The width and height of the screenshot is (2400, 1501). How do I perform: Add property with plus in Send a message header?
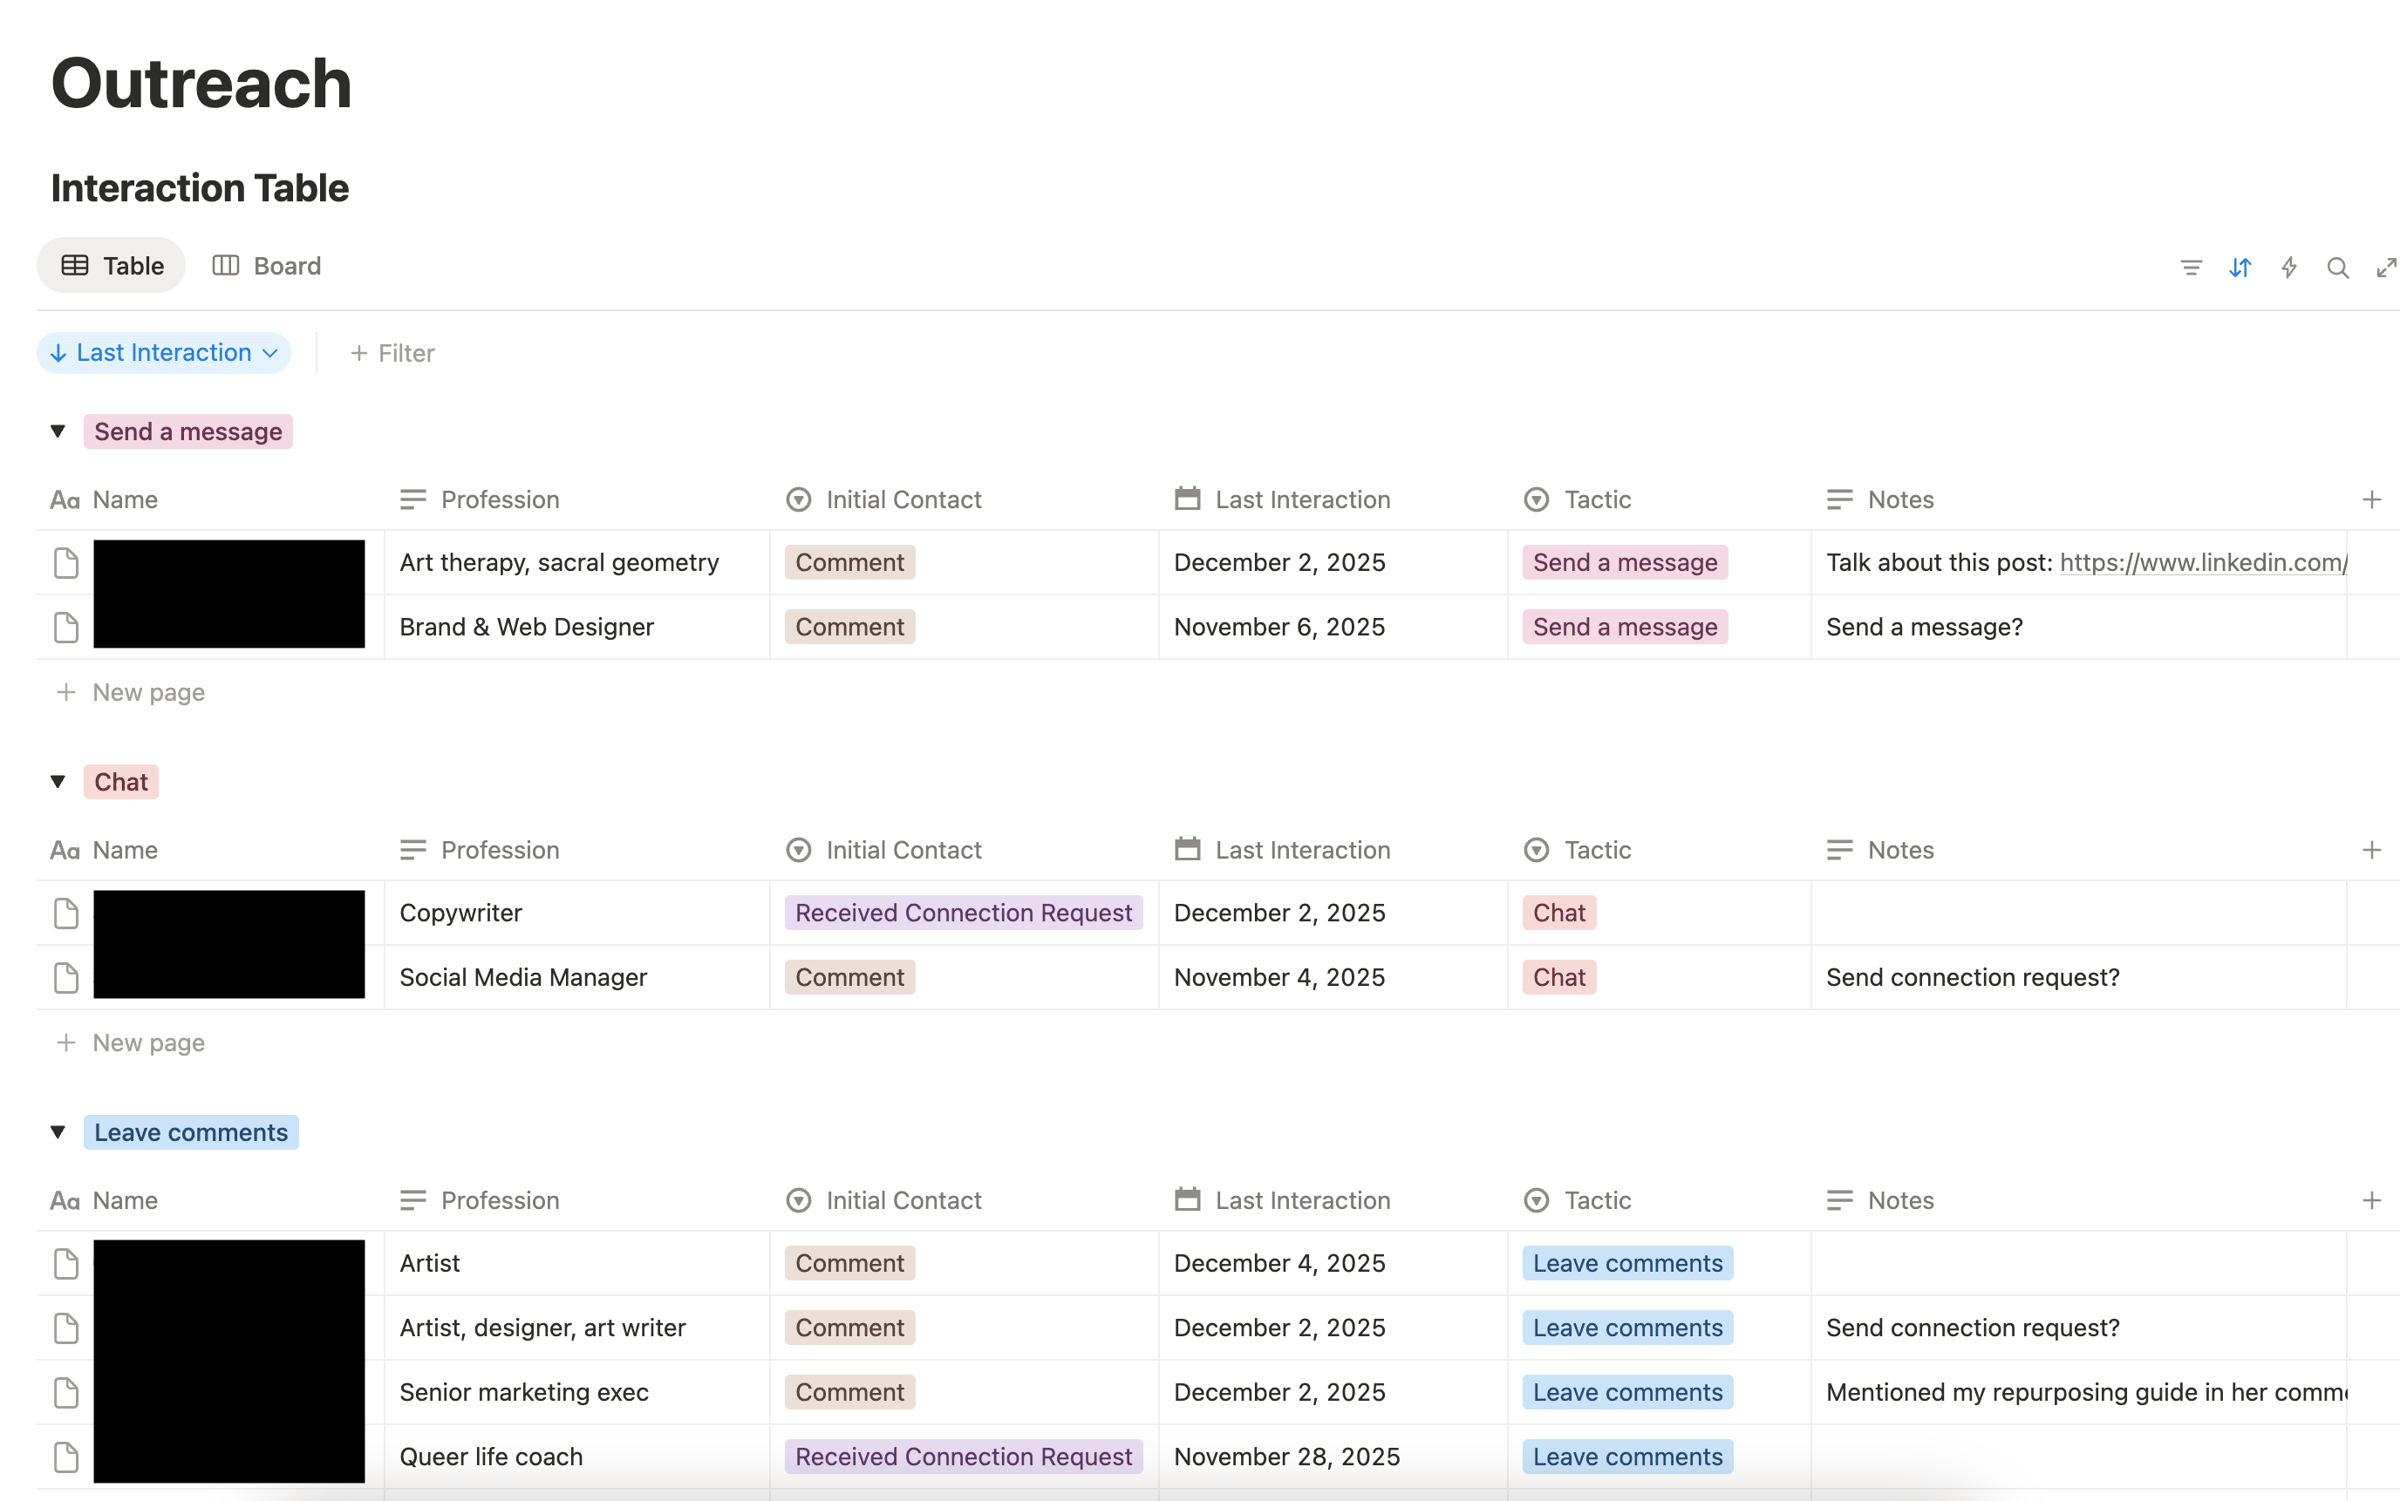pos(2371,499)
